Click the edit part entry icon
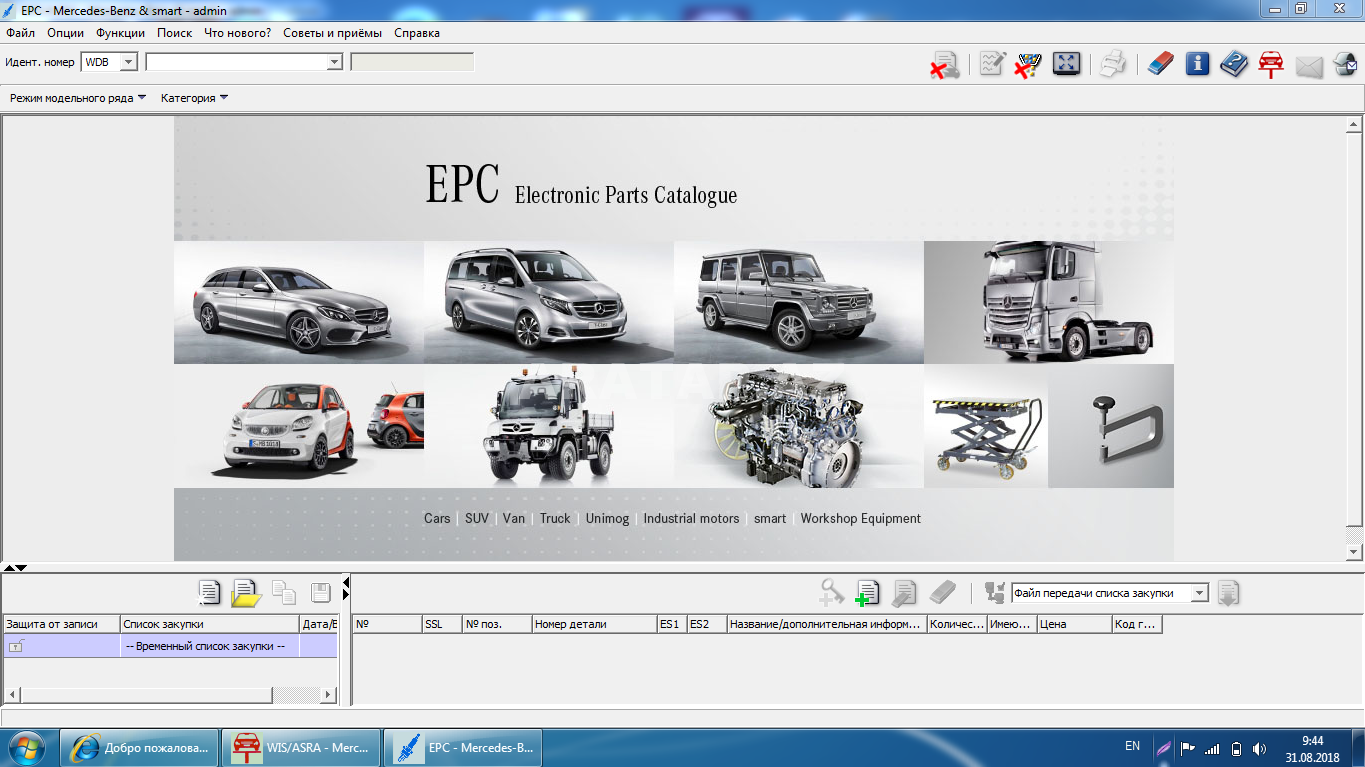 click(x=904, y=593)
